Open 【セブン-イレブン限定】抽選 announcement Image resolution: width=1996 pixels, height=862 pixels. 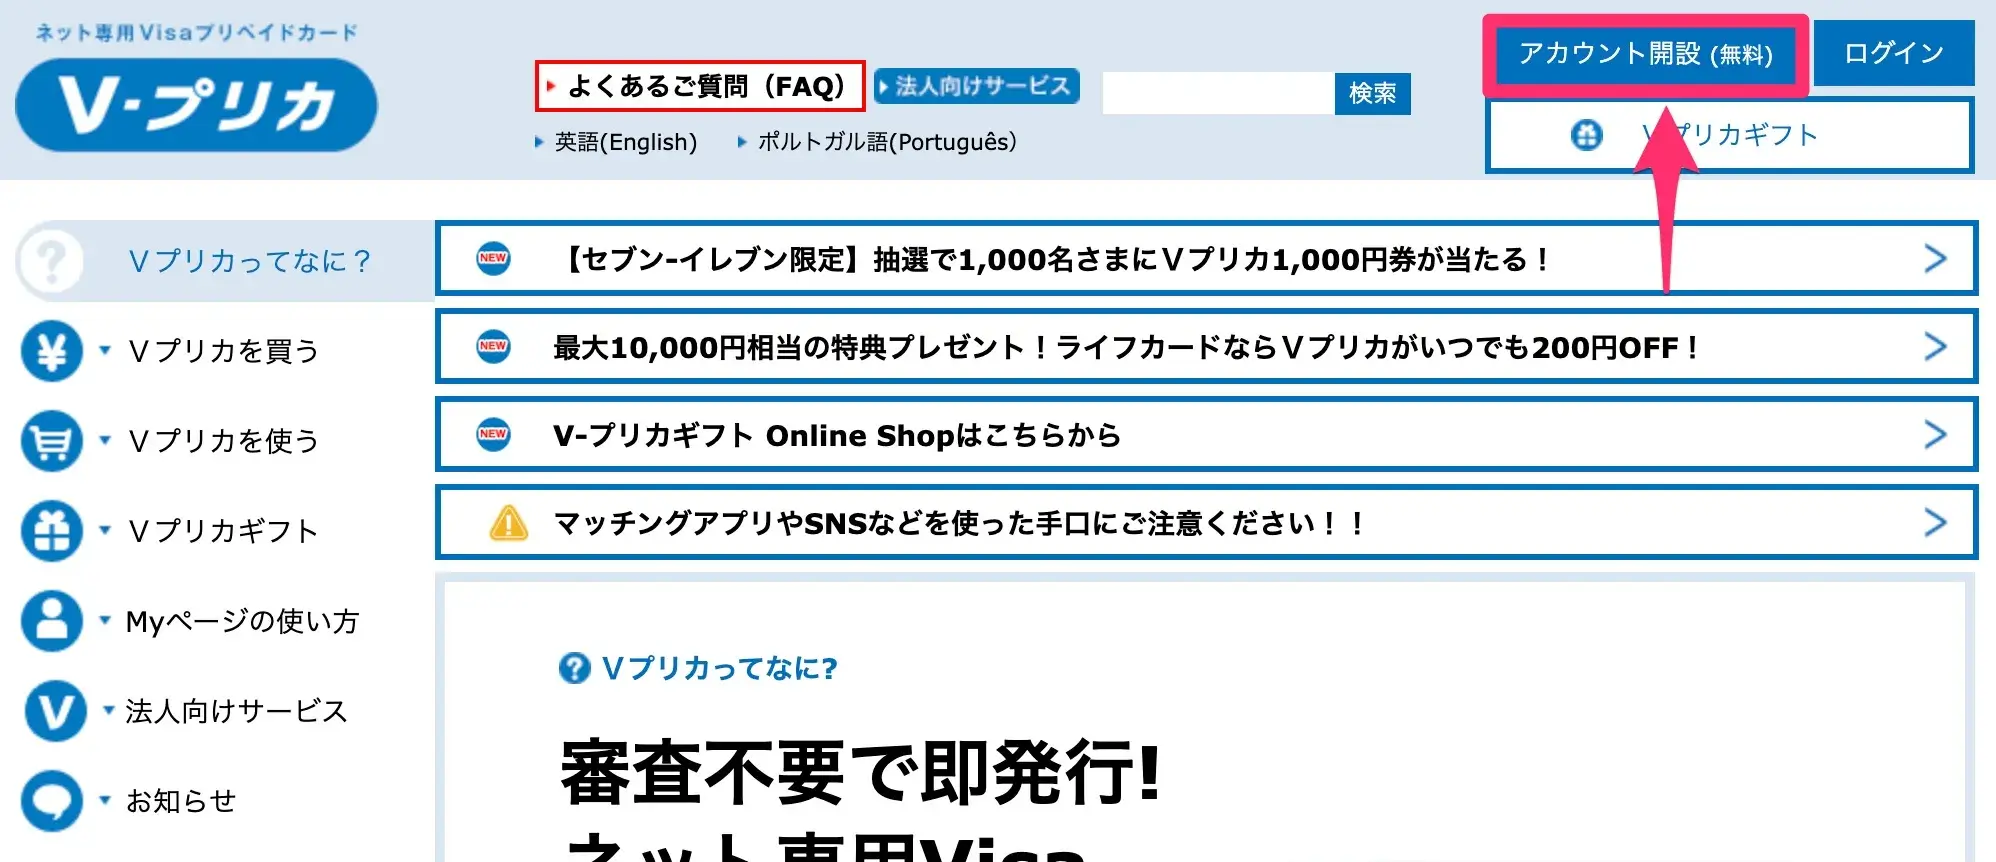point(1206,259)
